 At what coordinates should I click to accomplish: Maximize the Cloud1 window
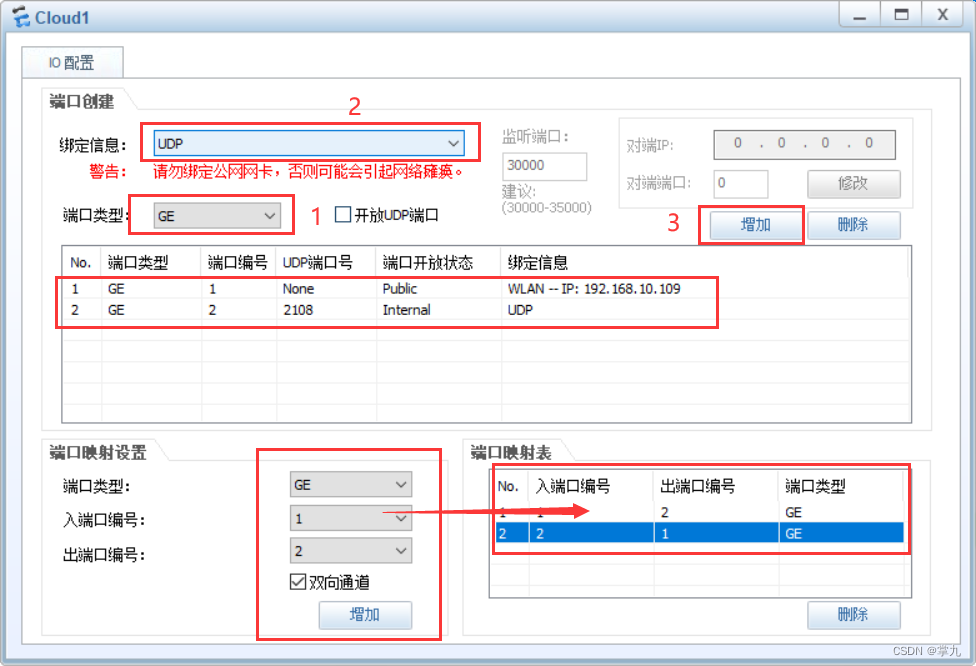[x=901, y=15]
